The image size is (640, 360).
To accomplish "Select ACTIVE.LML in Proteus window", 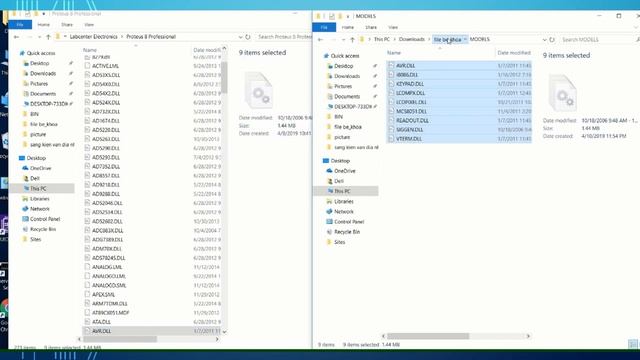I will (x=105, y=66).
